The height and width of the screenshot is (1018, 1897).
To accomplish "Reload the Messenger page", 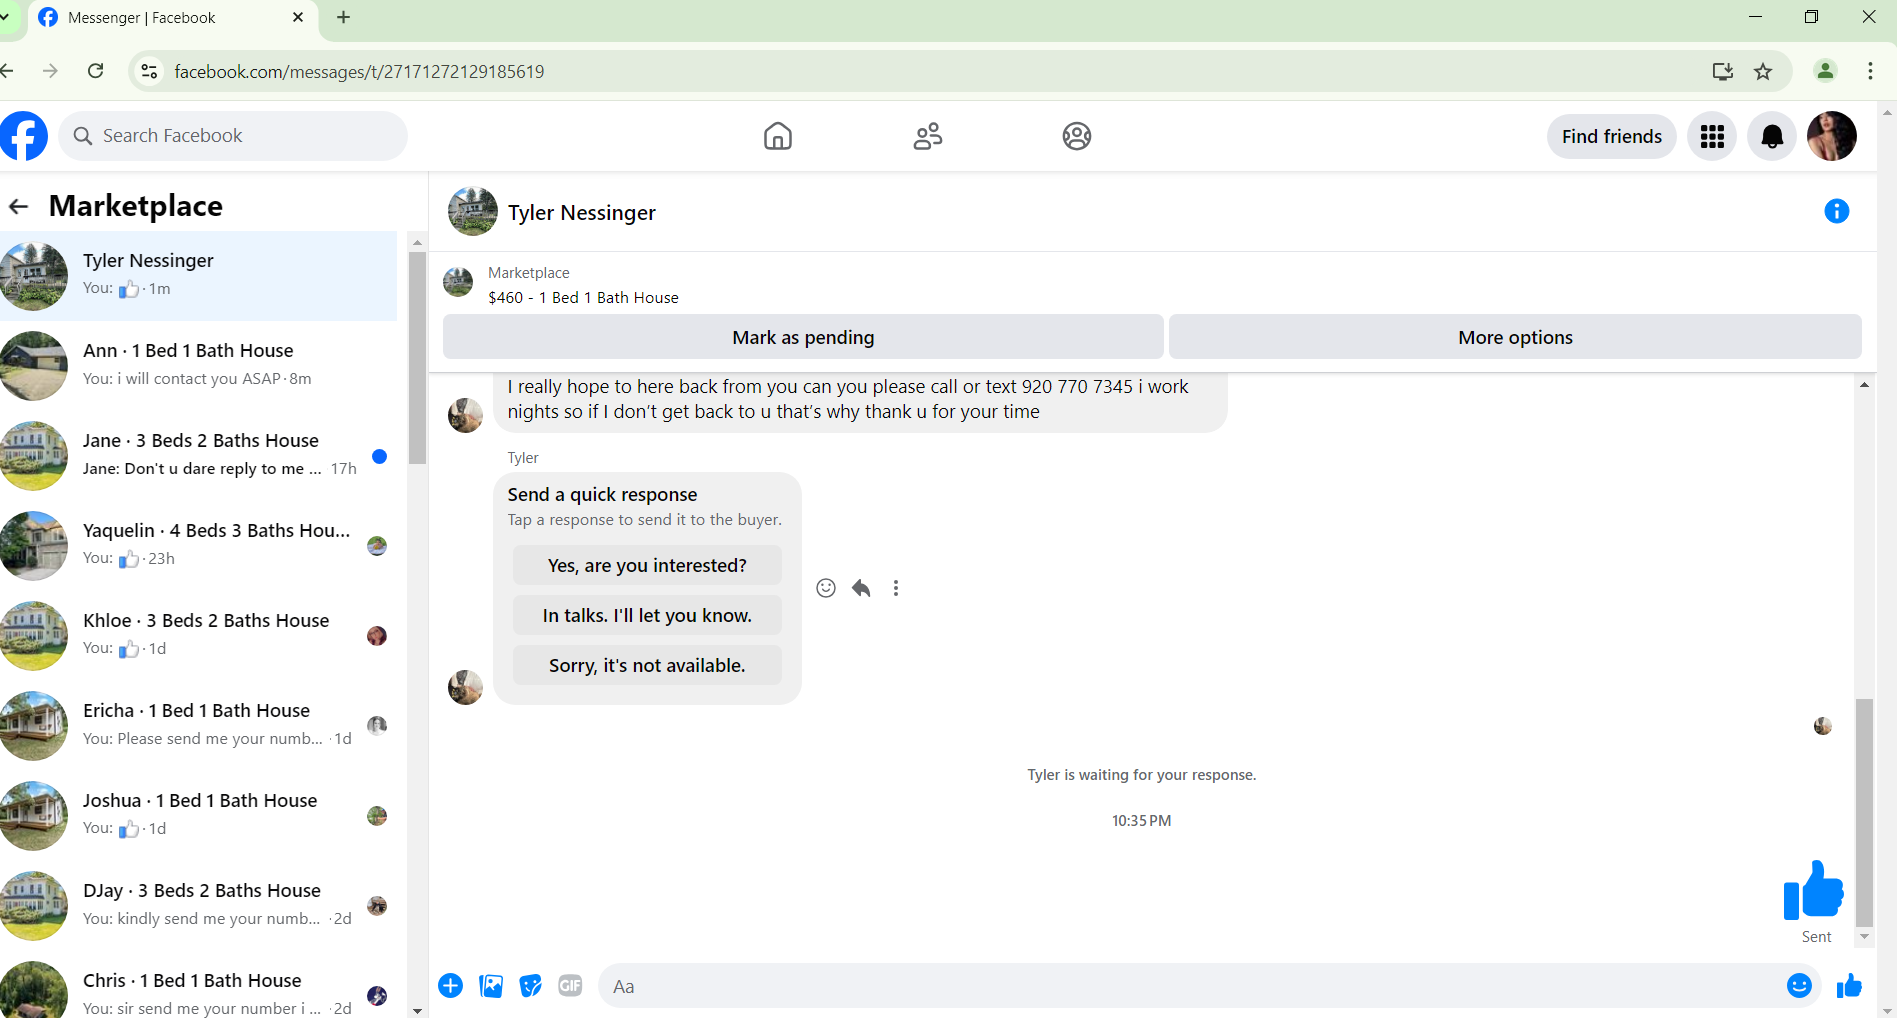I will (x=96, y=71).
